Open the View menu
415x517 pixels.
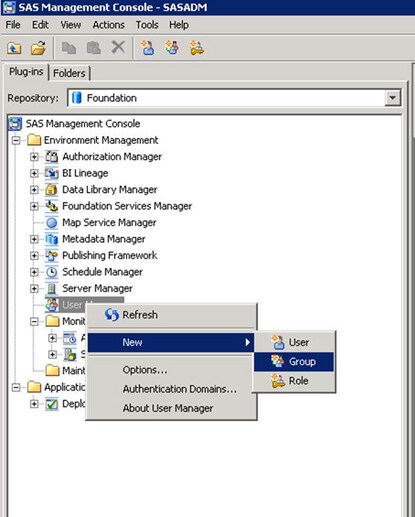[x=71, y=25]
